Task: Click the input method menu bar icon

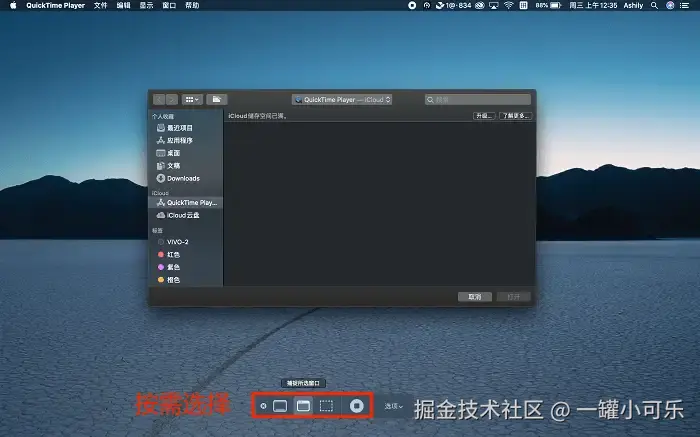Action: pos(524,5)
